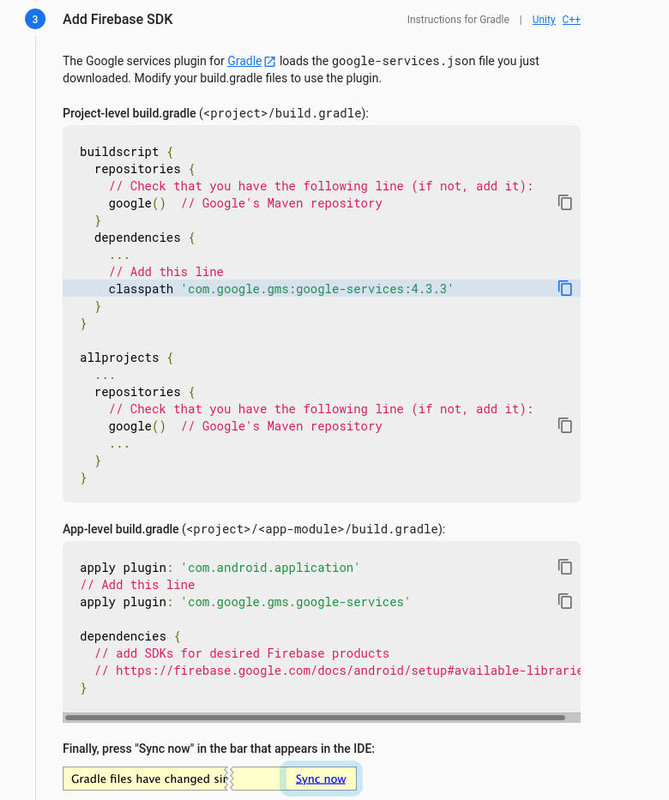Switch to C++ instructions

pos(571,19)
